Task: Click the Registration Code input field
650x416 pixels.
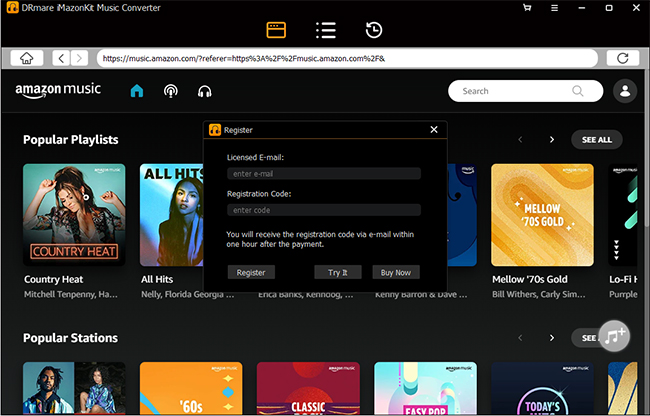Action: click(x=324, y=210)
